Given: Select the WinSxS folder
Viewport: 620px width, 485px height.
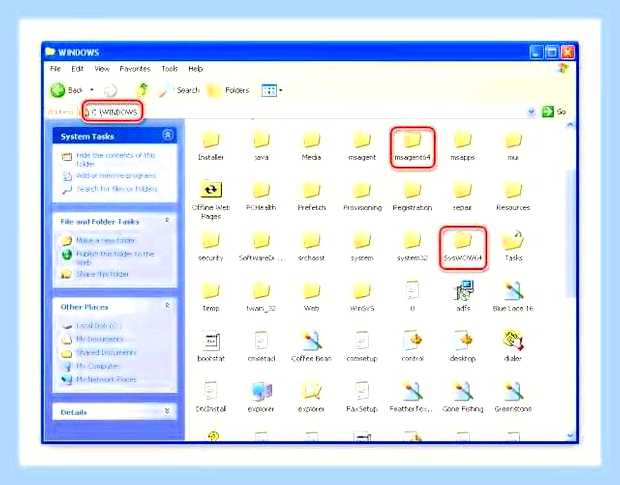Looking at the screenshot, I should pyautogui.click(x=362, y=297).
